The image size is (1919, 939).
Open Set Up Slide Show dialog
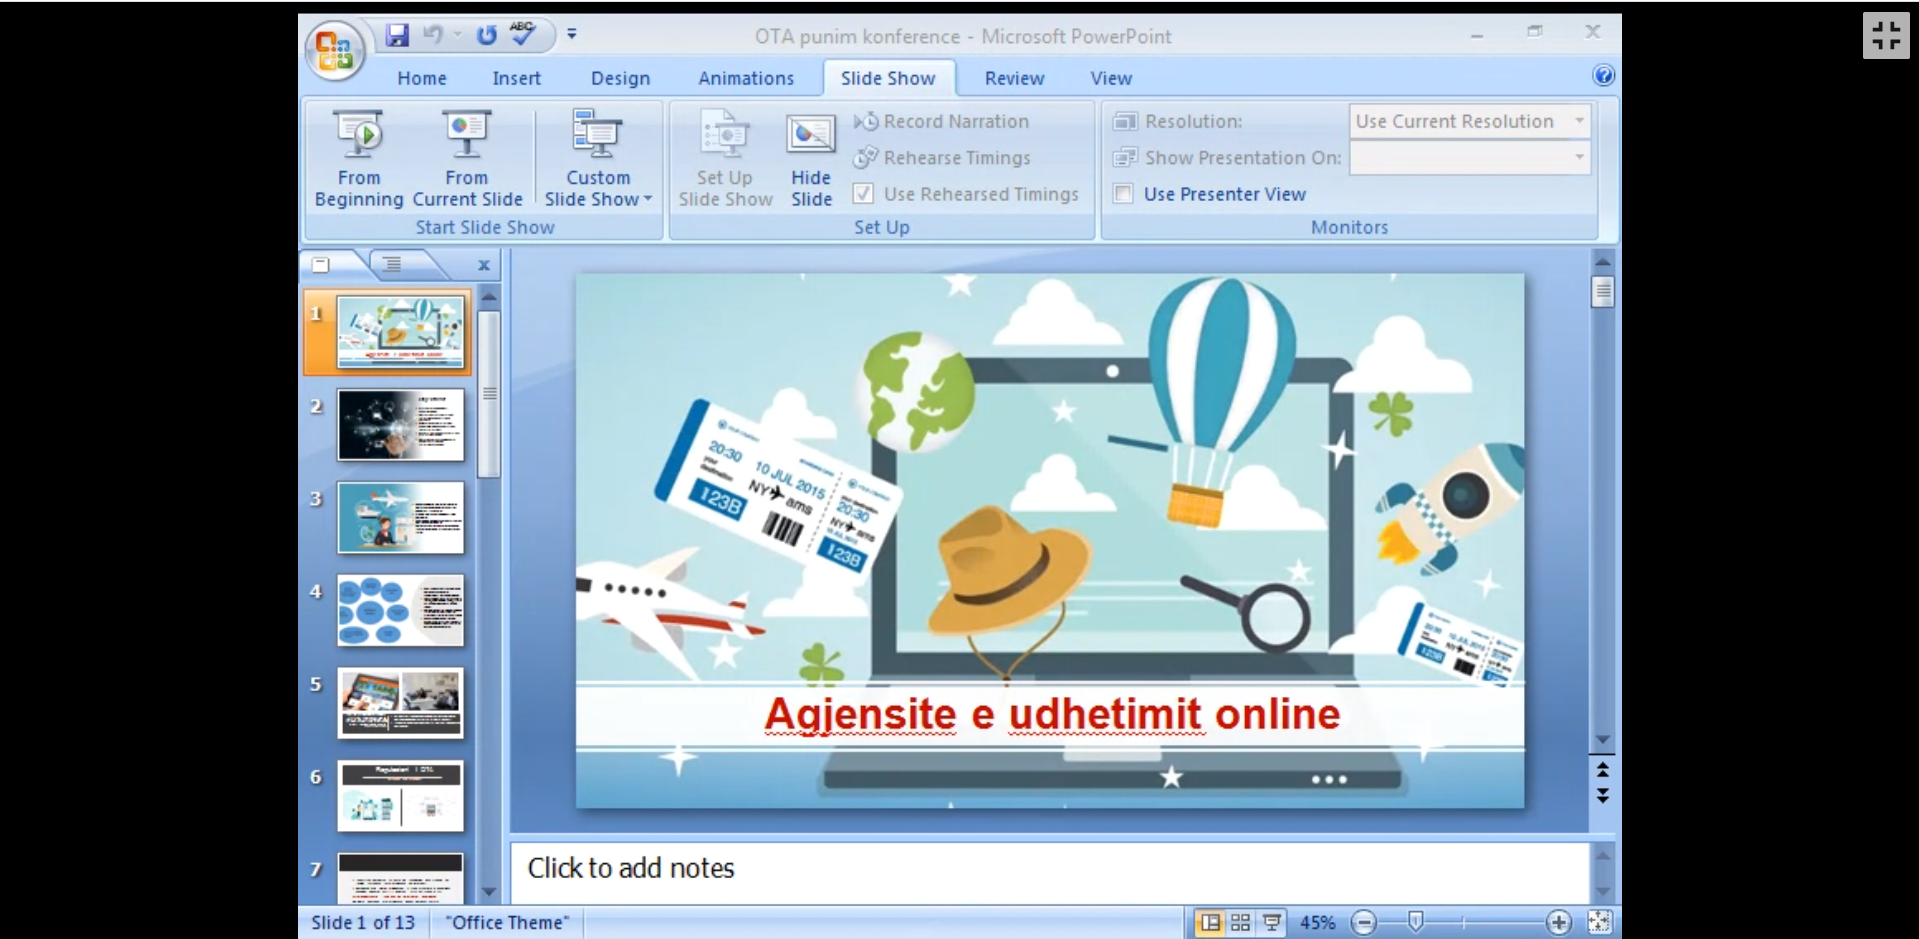pos(725,158)
